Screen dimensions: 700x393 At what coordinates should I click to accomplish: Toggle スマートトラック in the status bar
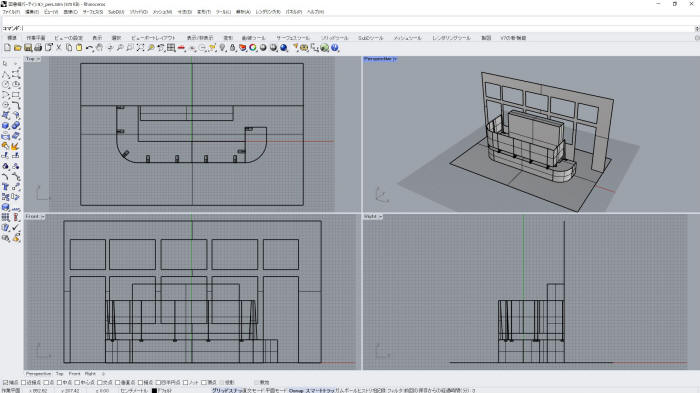[x=320, y=390]
